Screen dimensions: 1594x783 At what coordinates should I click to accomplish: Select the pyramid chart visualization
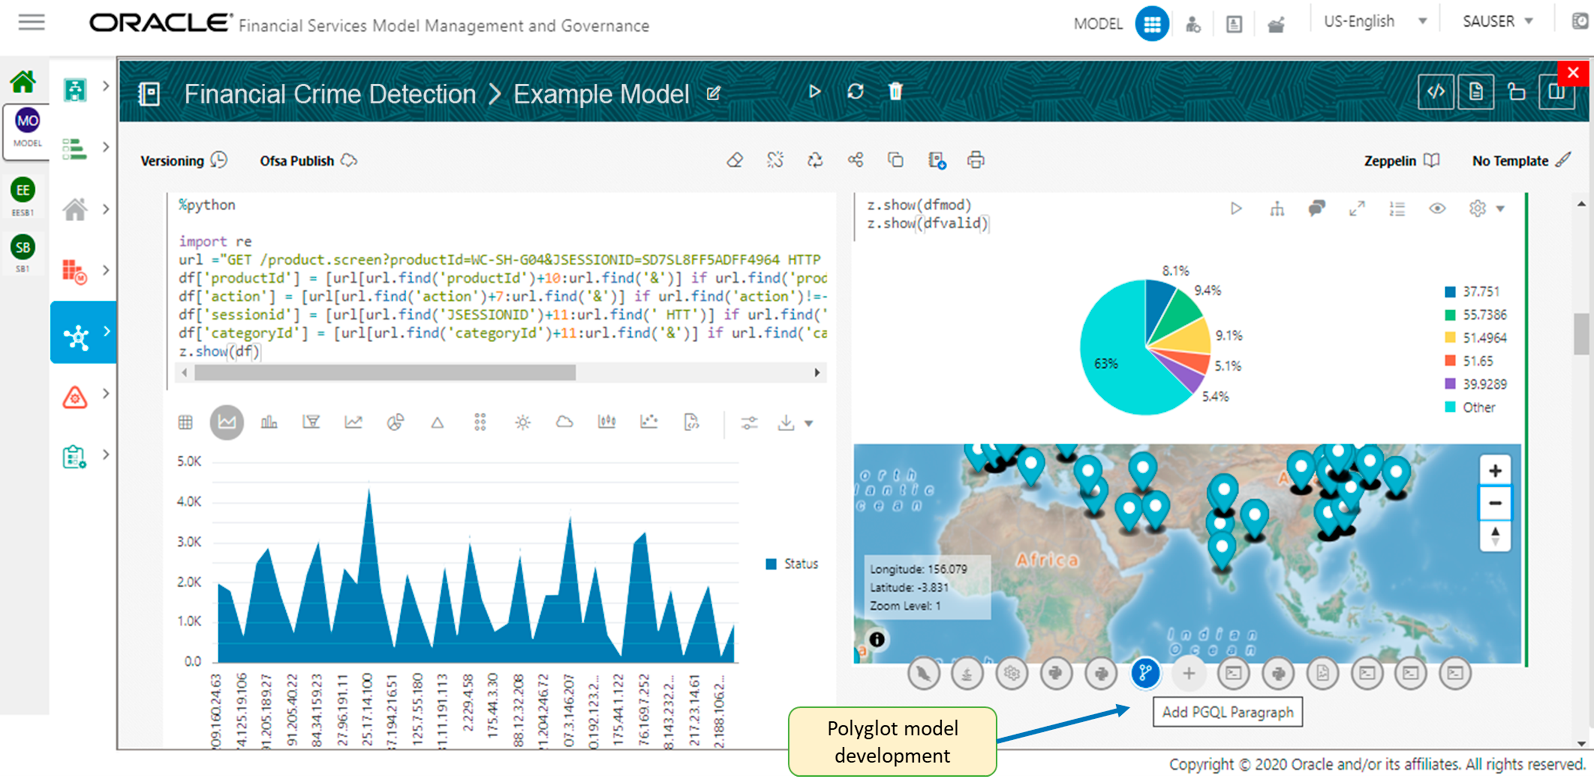437,422
